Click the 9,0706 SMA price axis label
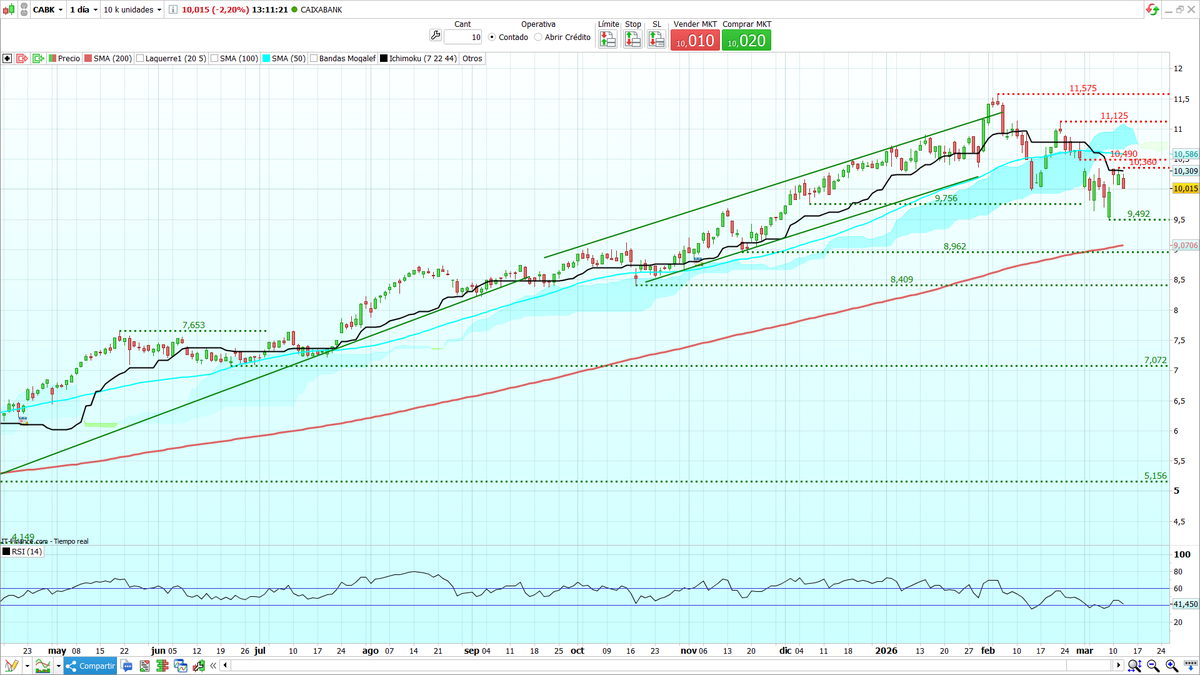Screen dimensions: 1200x675 (x=1186, y=245)
